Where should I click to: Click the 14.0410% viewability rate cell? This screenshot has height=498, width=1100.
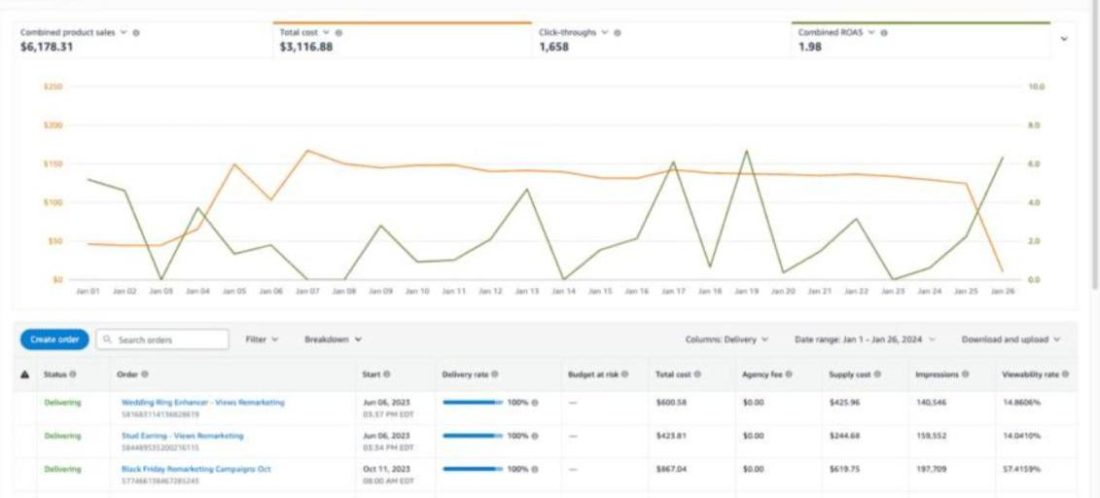[1022, 436]
